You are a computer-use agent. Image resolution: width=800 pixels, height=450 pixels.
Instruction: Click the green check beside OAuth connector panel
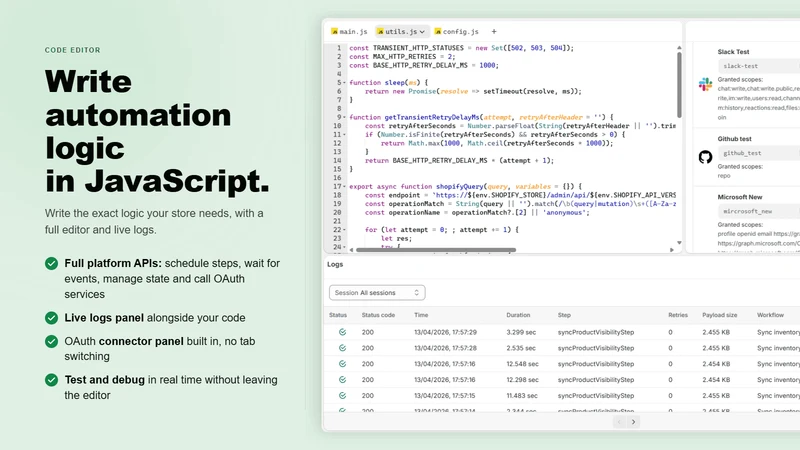[x=51, y=341]
